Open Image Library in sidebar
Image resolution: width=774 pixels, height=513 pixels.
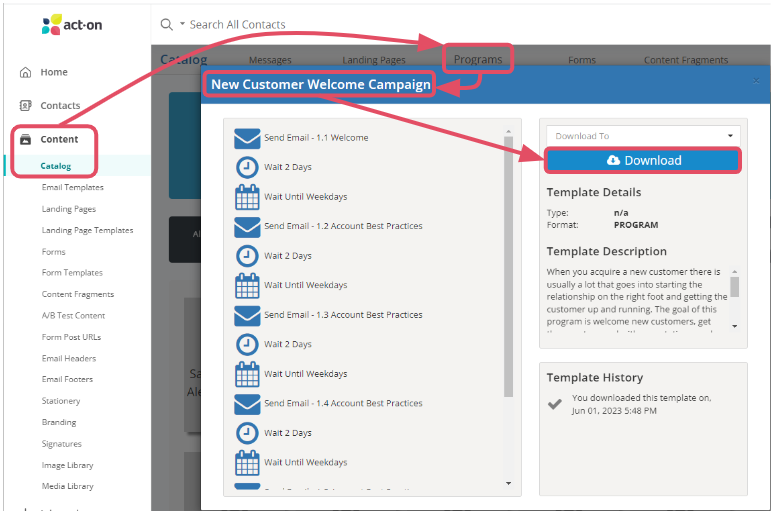coord(67,465)
